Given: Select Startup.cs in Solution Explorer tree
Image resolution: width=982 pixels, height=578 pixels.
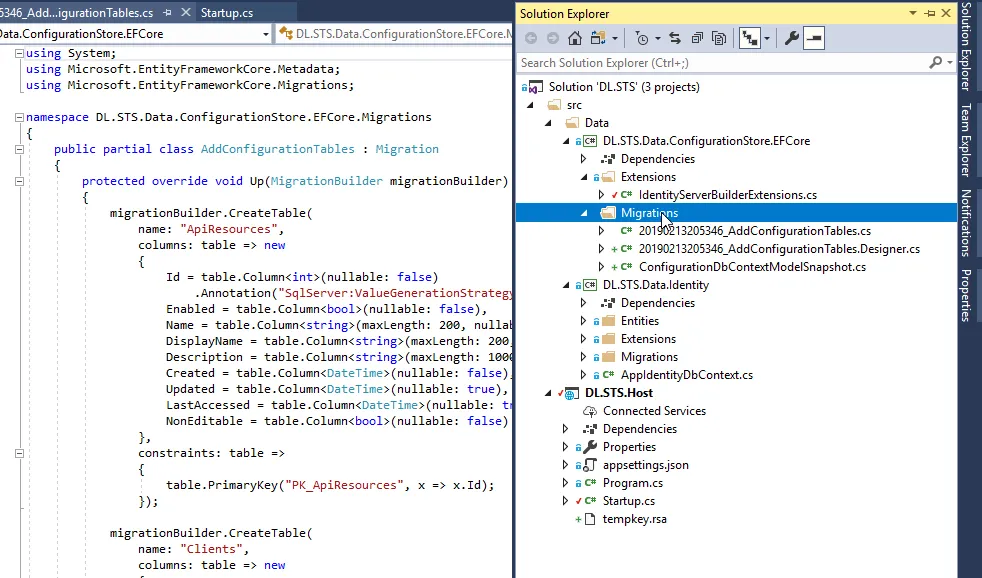Looking at the screenshot, I should [x=628, y=502].
